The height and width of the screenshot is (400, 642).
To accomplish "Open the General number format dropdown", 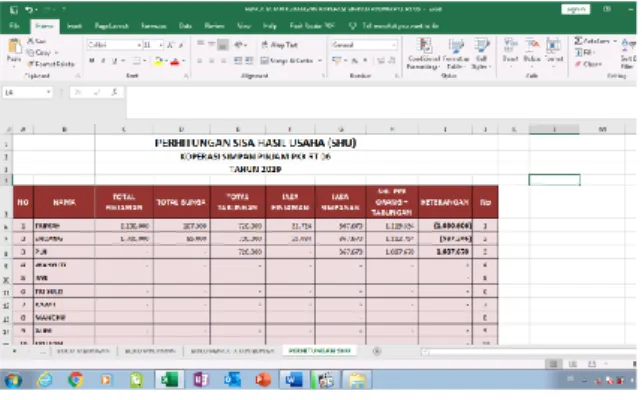I will click(394, 45).
